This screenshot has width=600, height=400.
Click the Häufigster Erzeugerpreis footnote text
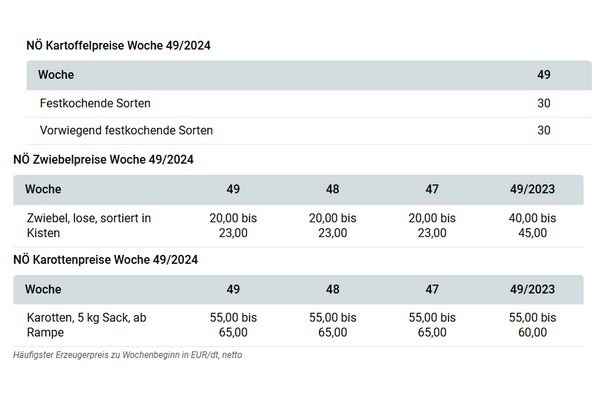pos(127,355)
